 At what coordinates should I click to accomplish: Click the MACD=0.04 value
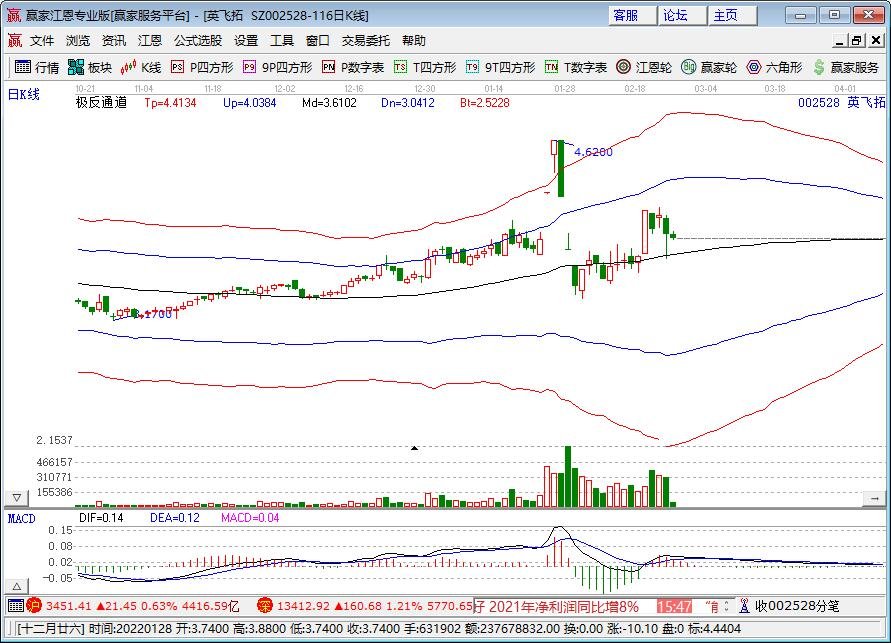pos(250,517)
